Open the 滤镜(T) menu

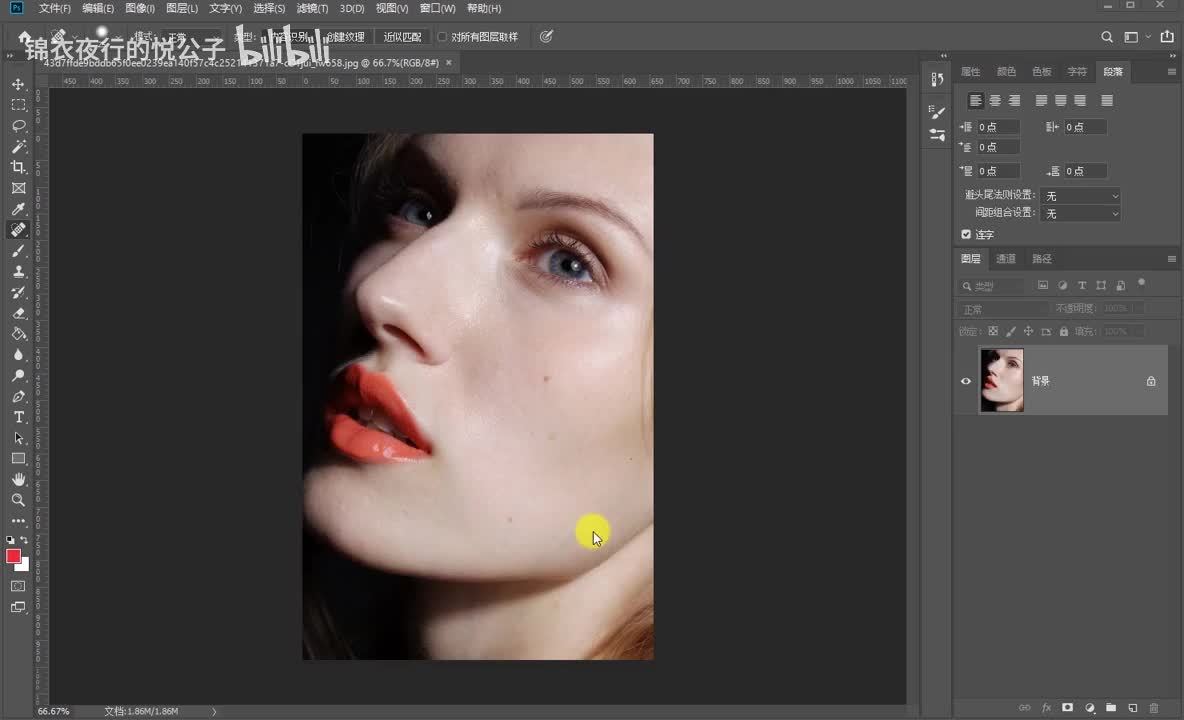pyautogui.click(x=312, y=8)
